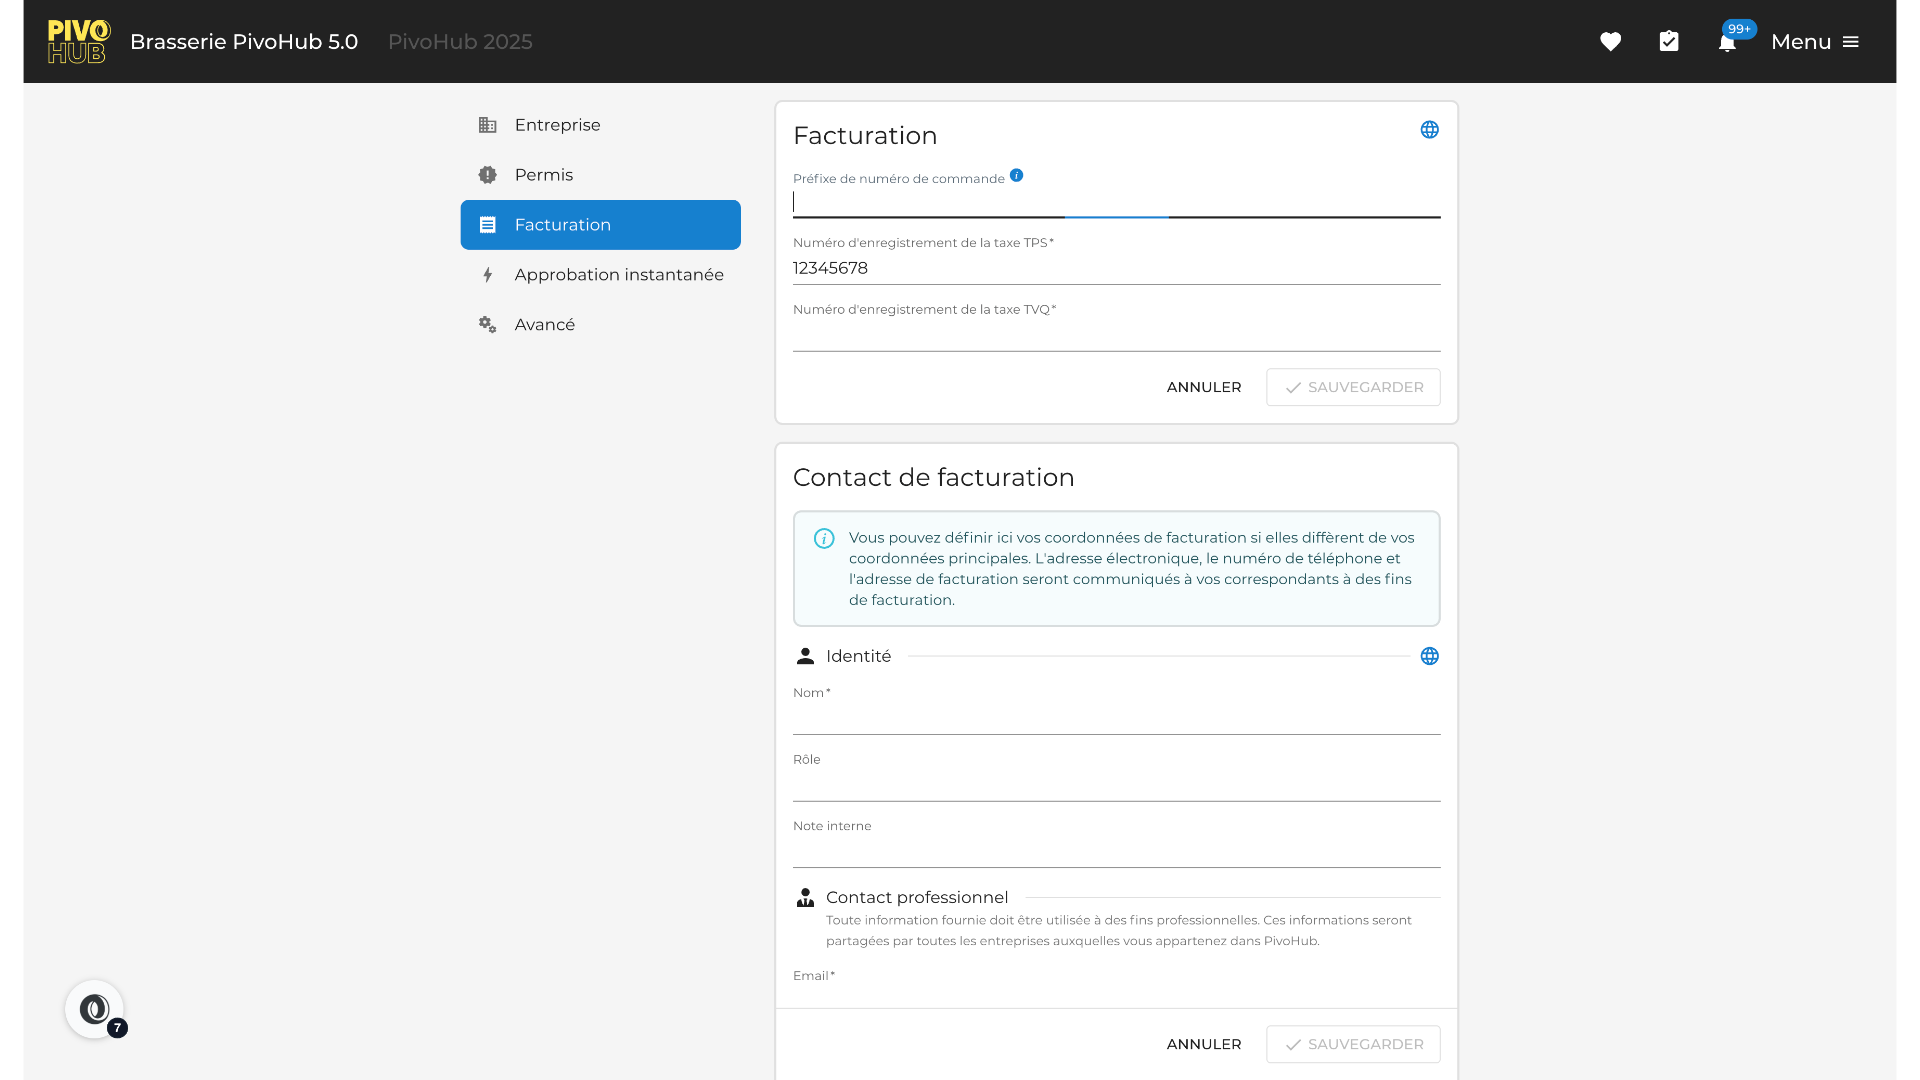Select the Facturation sidebar item
Screen dimensions: 1920x1080
pyautogui.click(x=600, y=225)
